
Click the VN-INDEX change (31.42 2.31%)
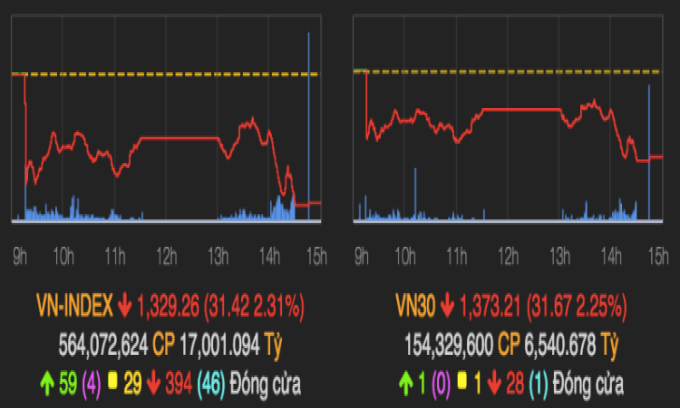pos(254,307)
